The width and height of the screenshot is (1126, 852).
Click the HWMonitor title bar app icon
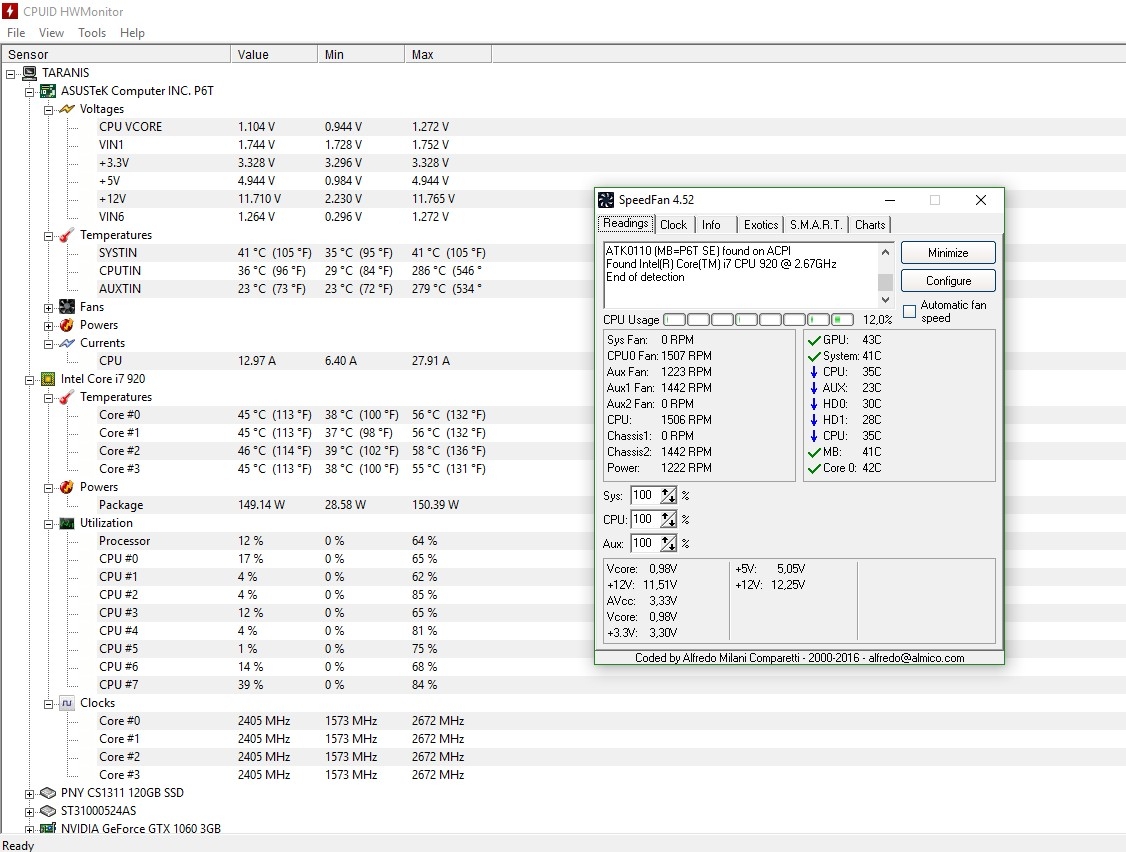(9, 11)
